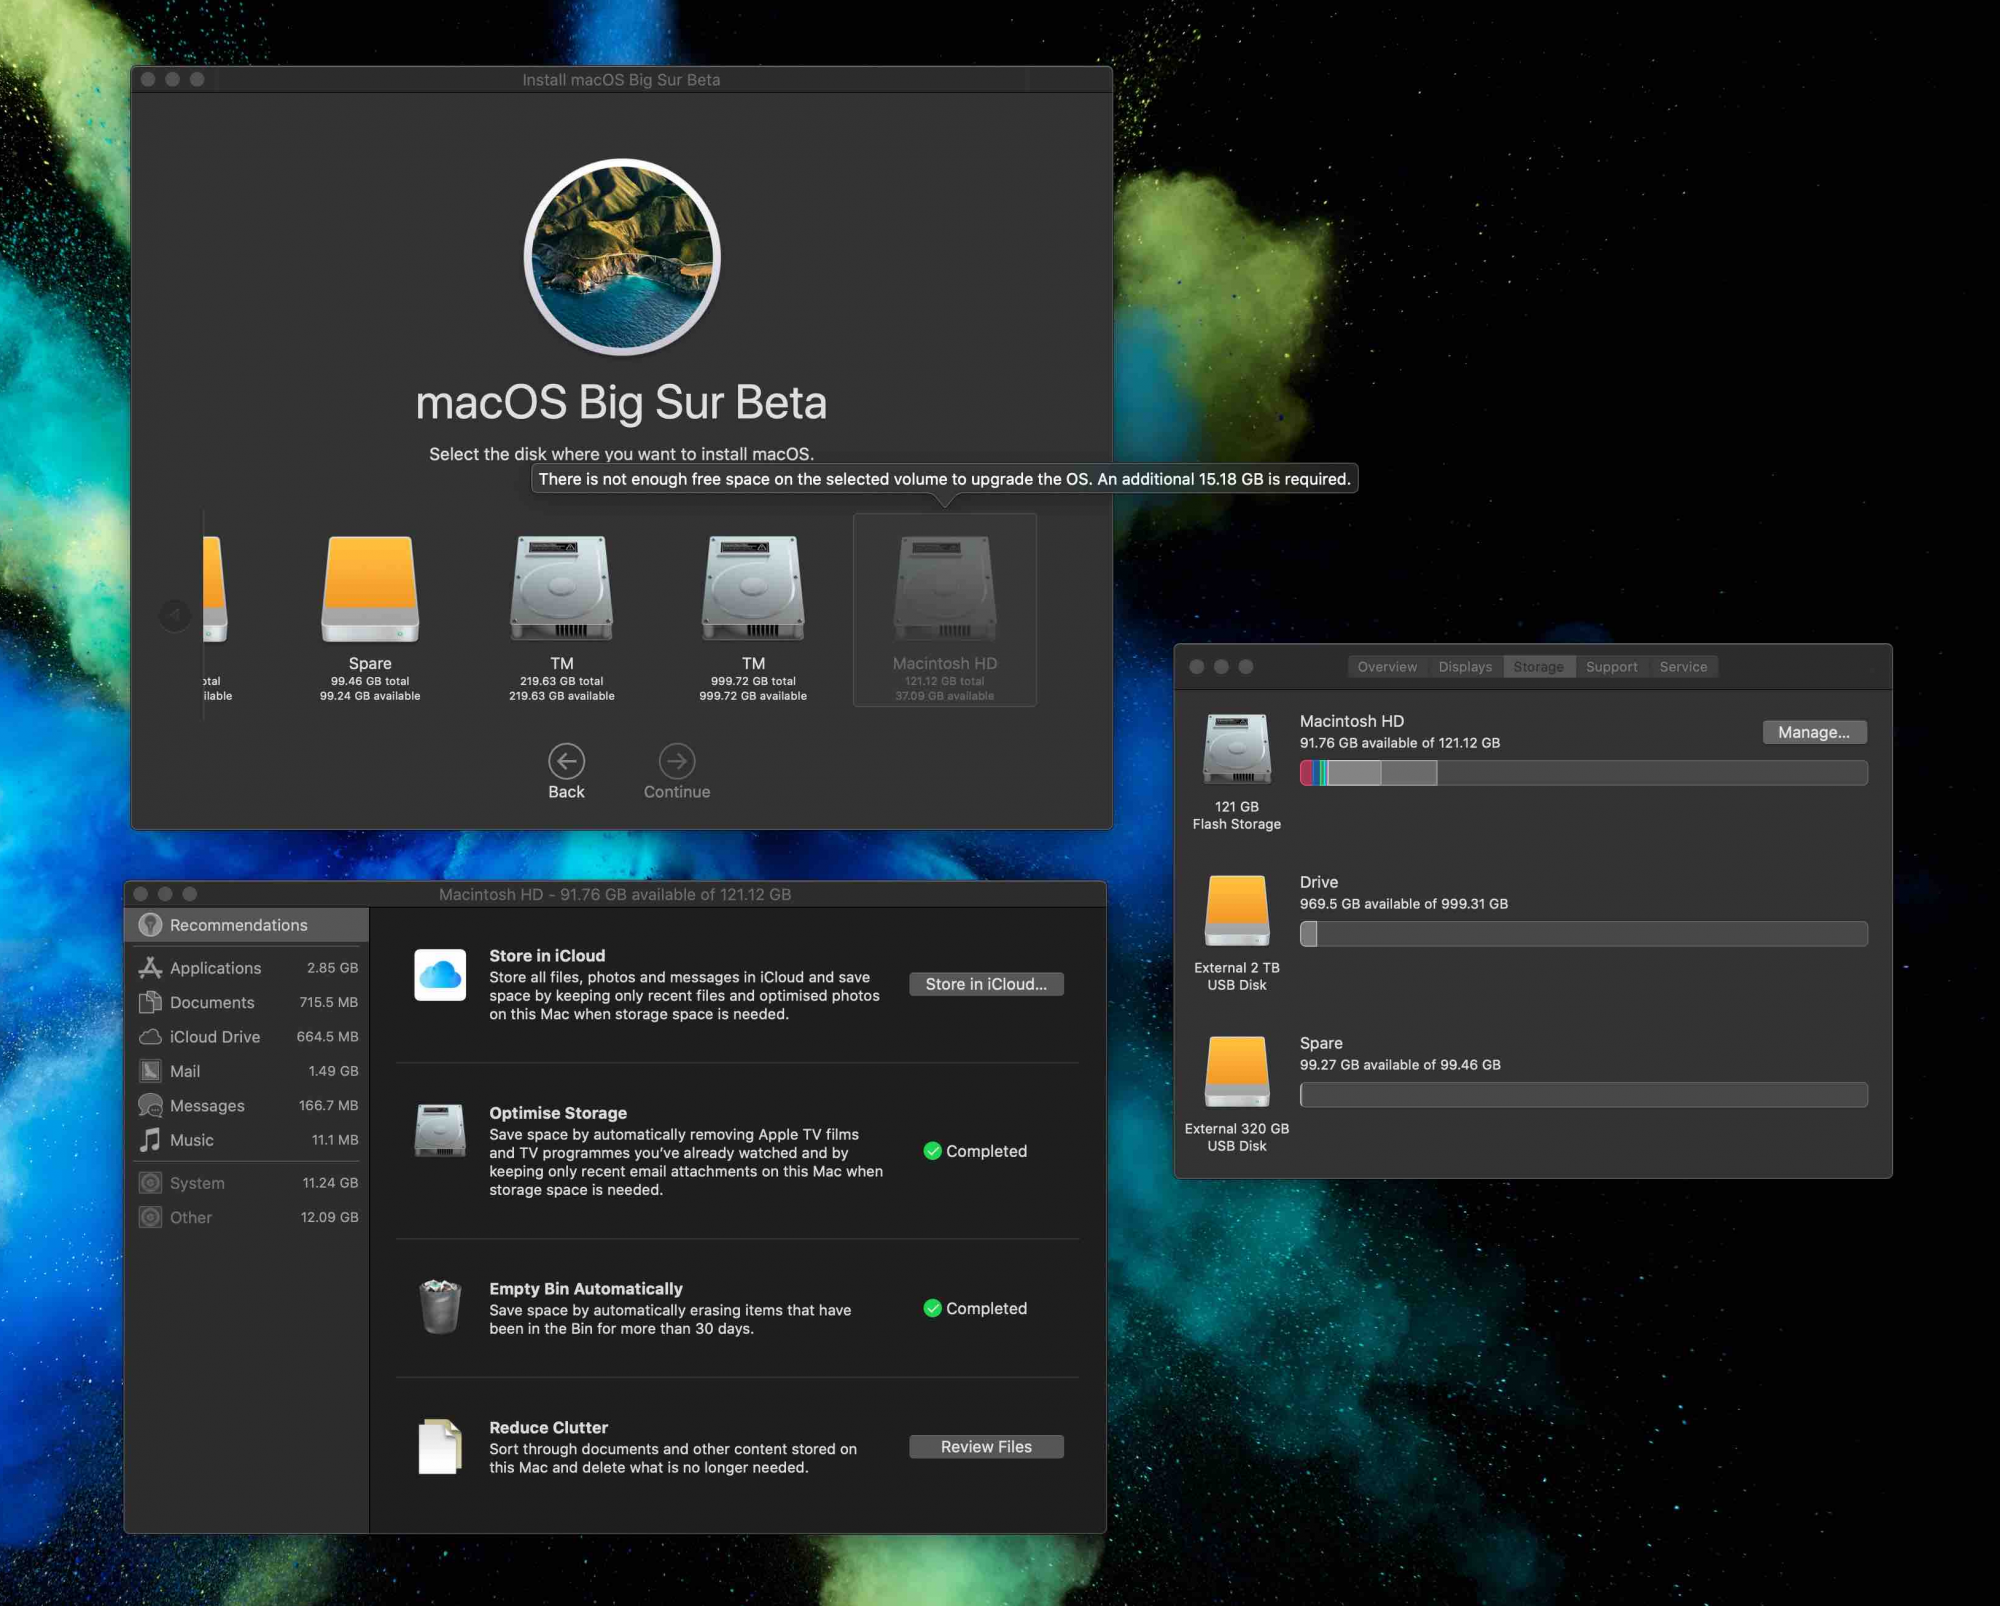This screenshot has height=1606, width=2000.
Task: Select the Storage tab
Action: click(x=1538, y=667)
